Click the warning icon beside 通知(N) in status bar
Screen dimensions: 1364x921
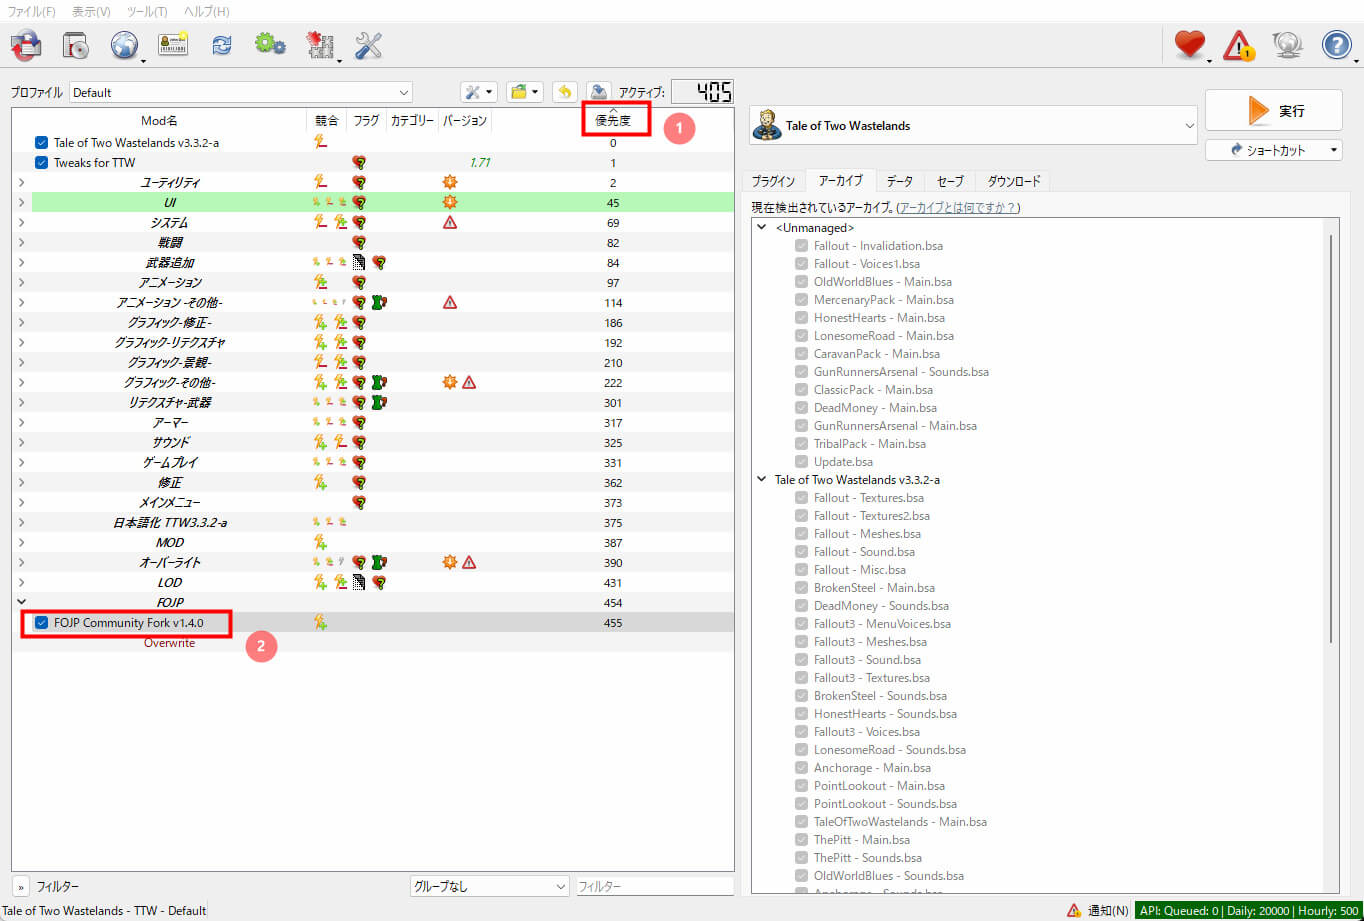1074,911
